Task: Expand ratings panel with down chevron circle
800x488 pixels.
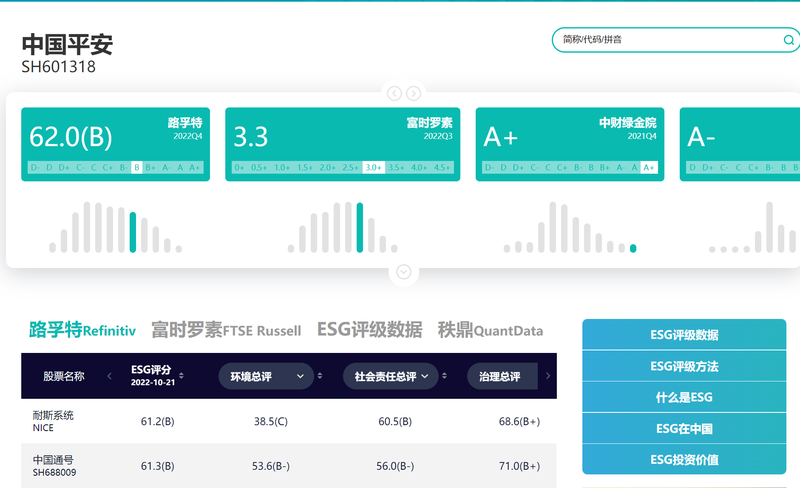Action: (x=404, y=272)
